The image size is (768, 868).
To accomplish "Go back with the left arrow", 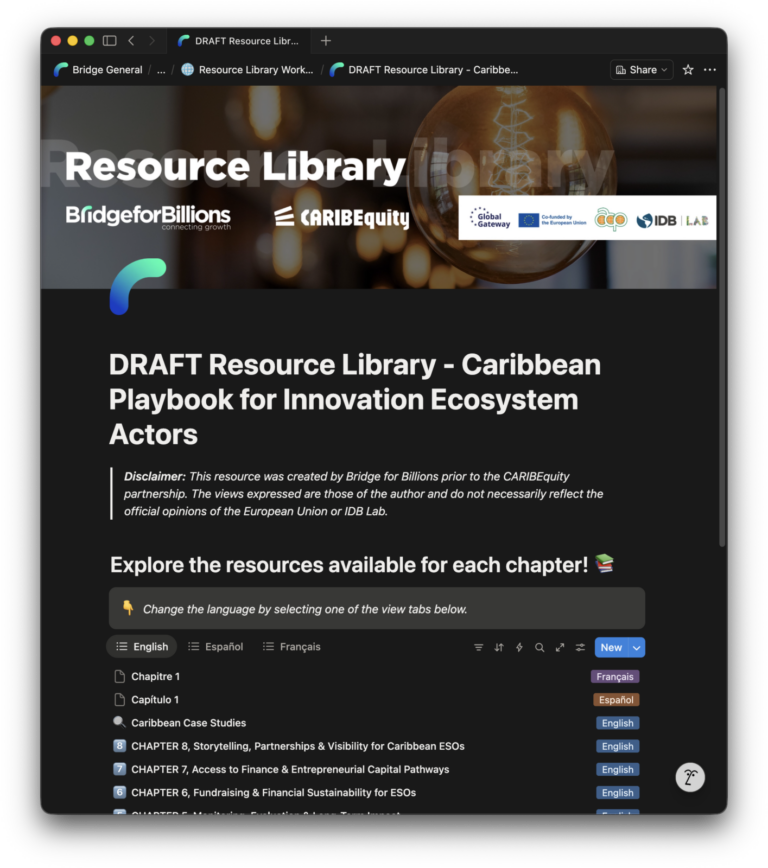I will point(131,41).
